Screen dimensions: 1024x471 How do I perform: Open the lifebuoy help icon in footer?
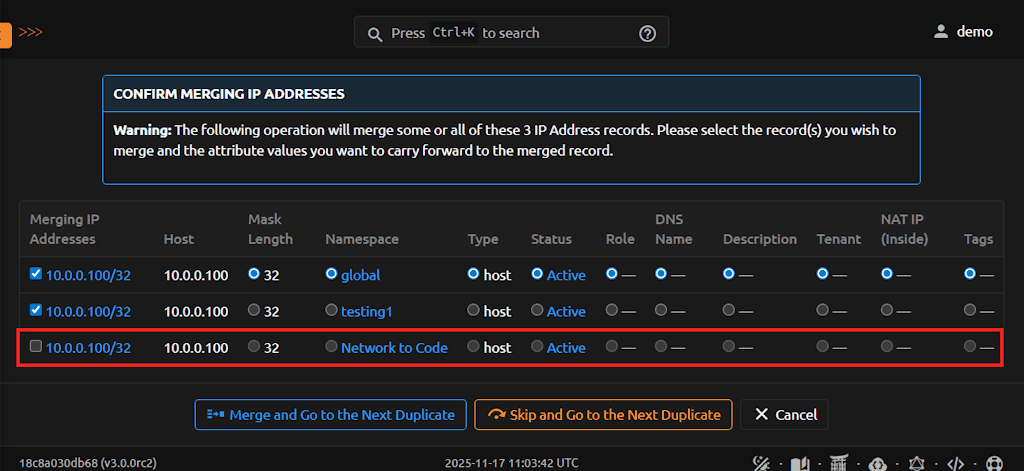[x=994, y=463]
